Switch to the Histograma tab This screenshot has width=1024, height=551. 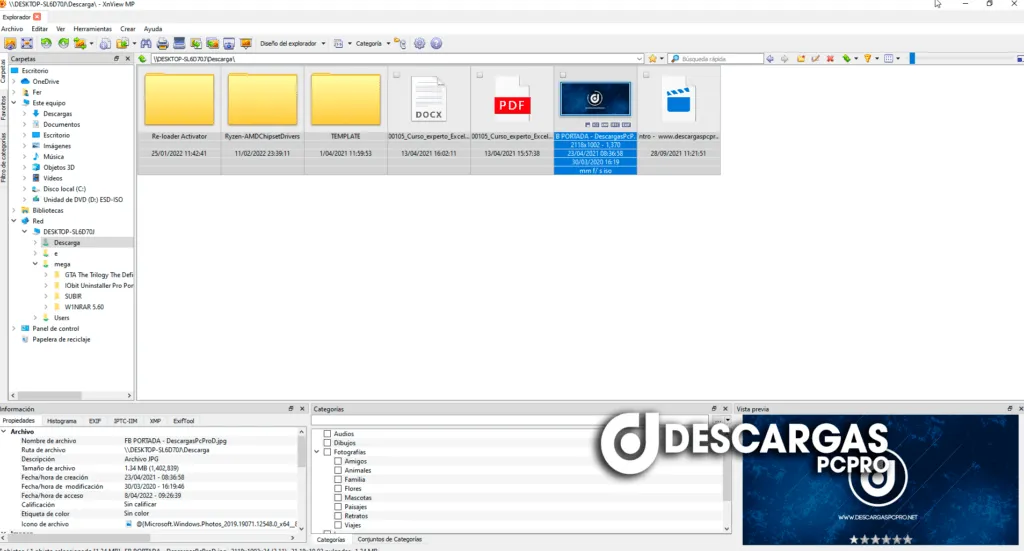(62, 421)
